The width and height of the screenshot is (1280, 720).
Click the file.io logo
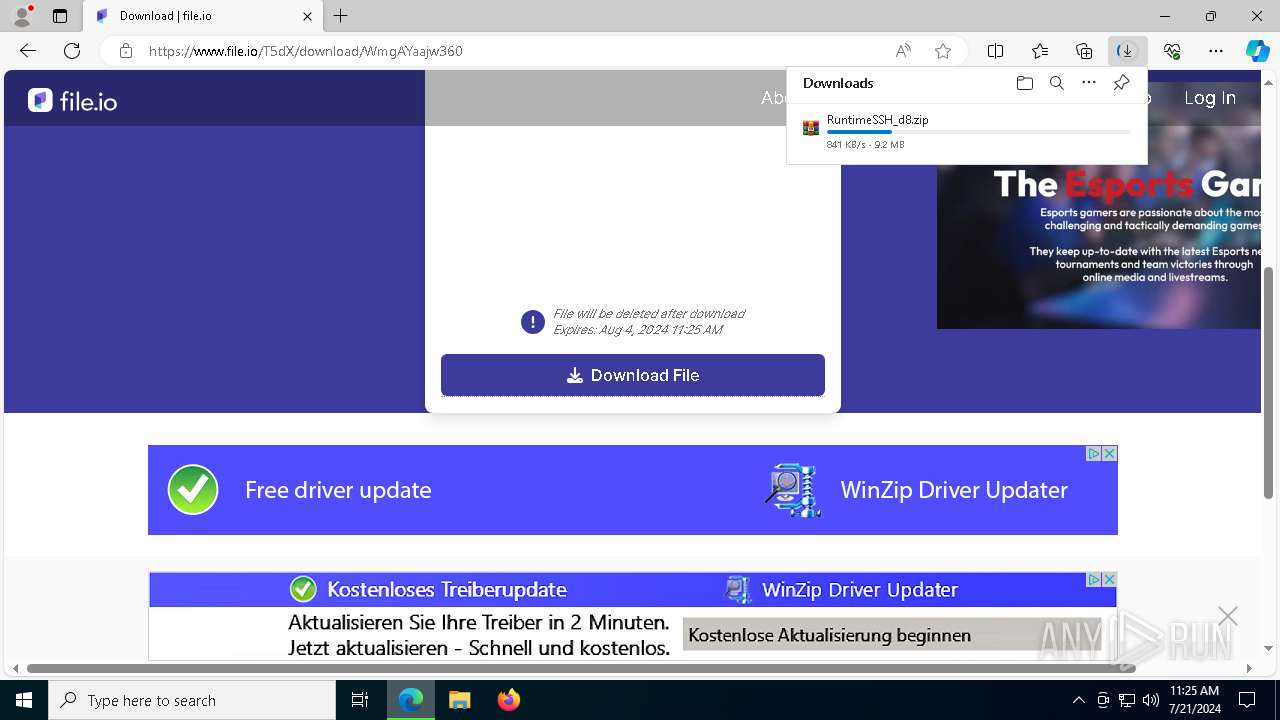pos(72,100)
